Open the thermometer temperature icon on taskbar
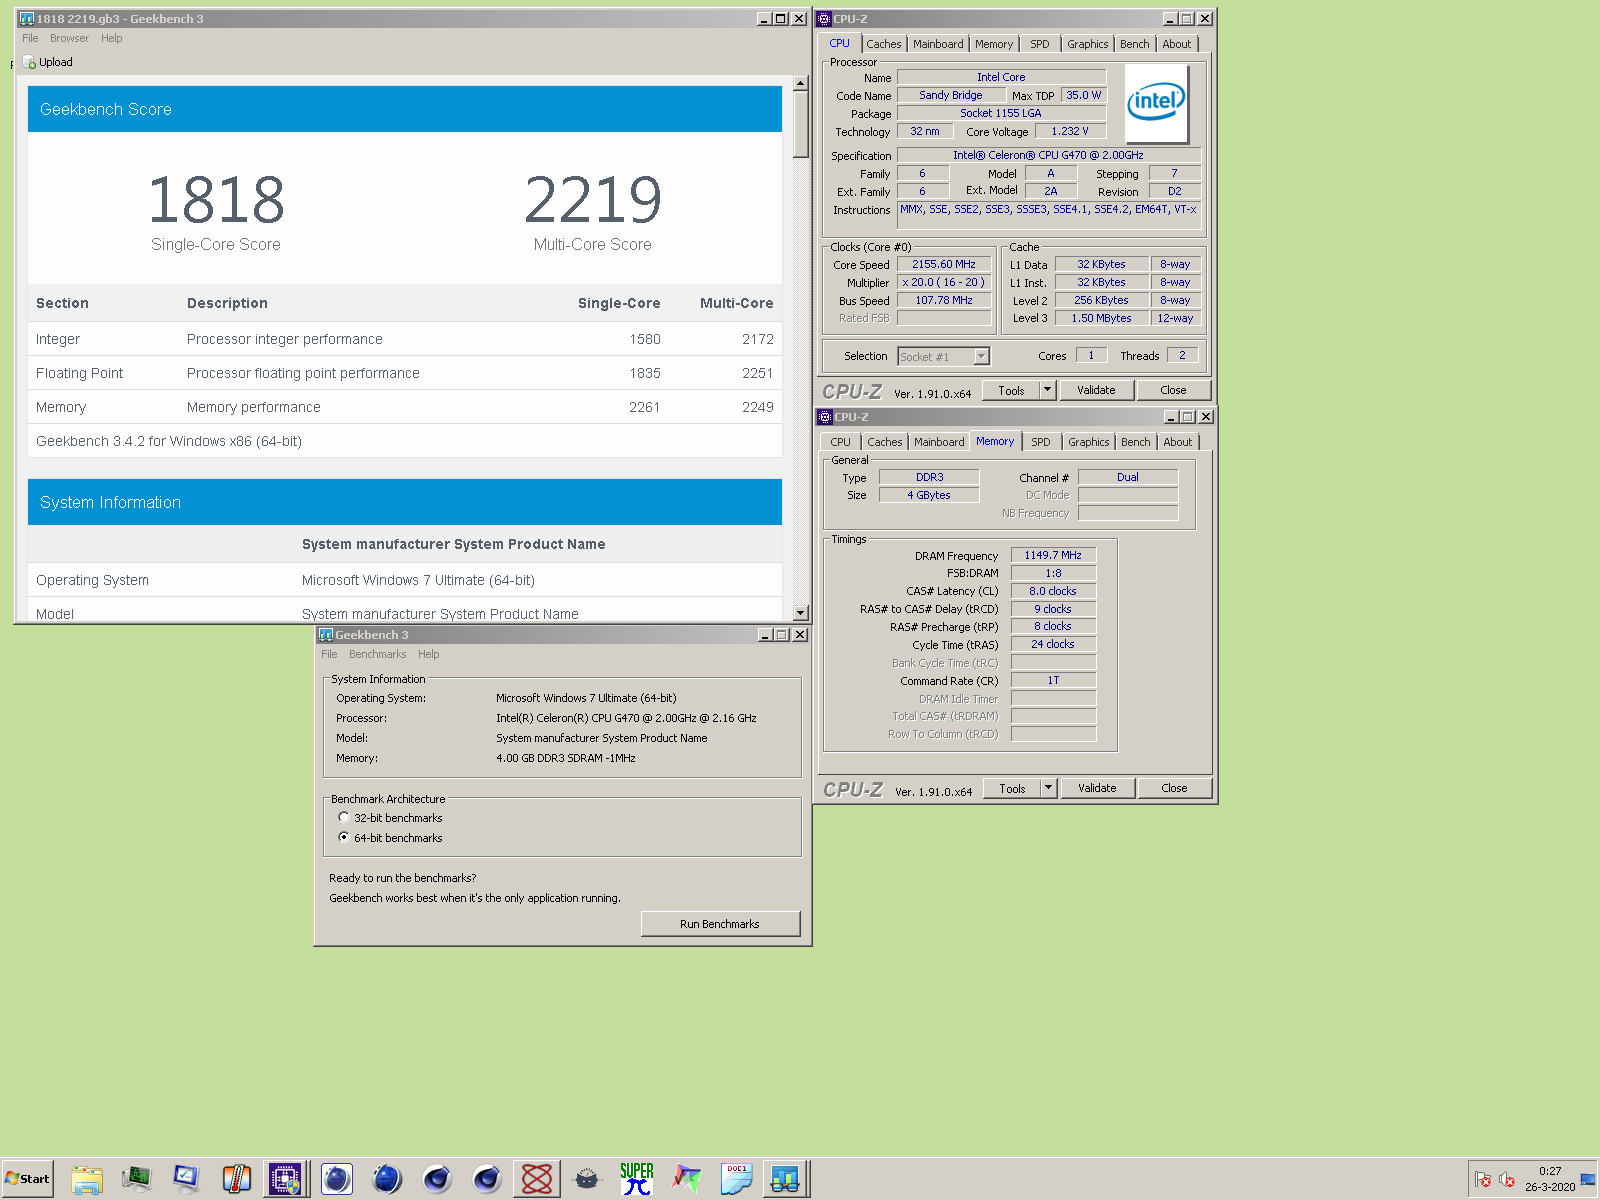The width and height of the screenshot is (1600, 1200). (236, 1179)
